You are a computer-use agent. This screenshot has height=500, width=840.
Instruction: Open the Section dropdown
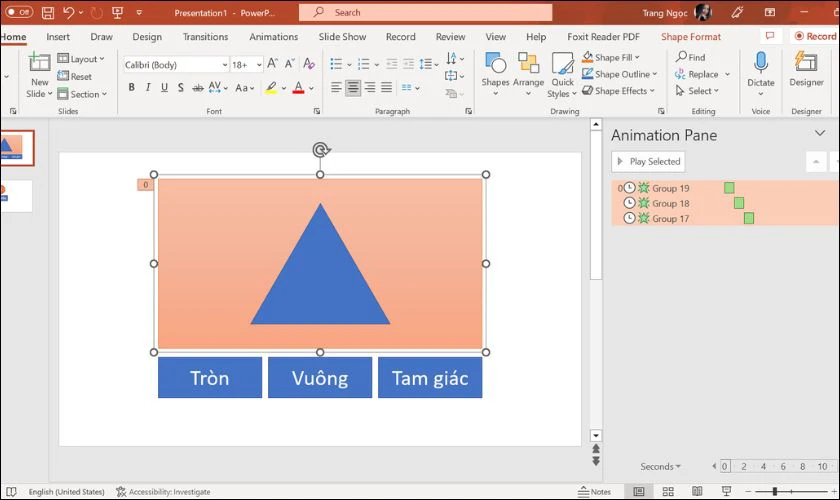pyautogui.click(x=82, y=94)
